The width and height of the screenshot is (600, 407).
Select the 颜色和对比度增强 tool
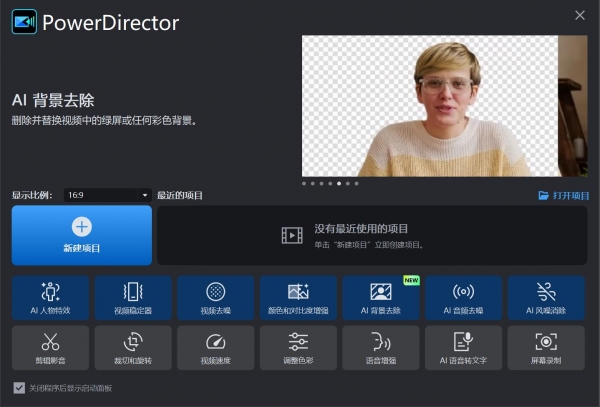(298, 298)
